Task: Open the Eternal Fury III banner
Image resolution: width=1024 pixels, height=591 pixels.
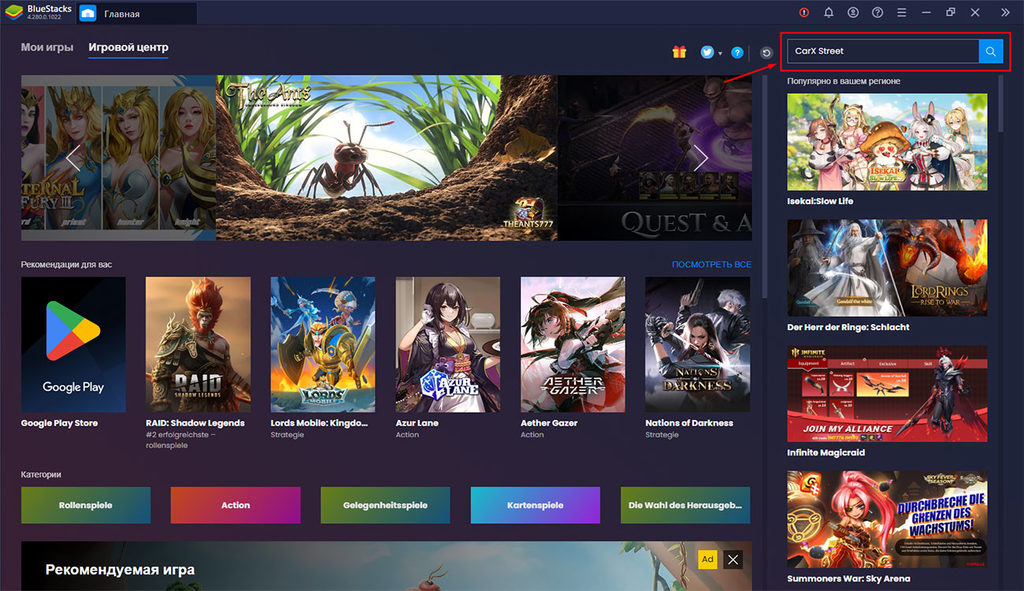Action: coord(118,157)
